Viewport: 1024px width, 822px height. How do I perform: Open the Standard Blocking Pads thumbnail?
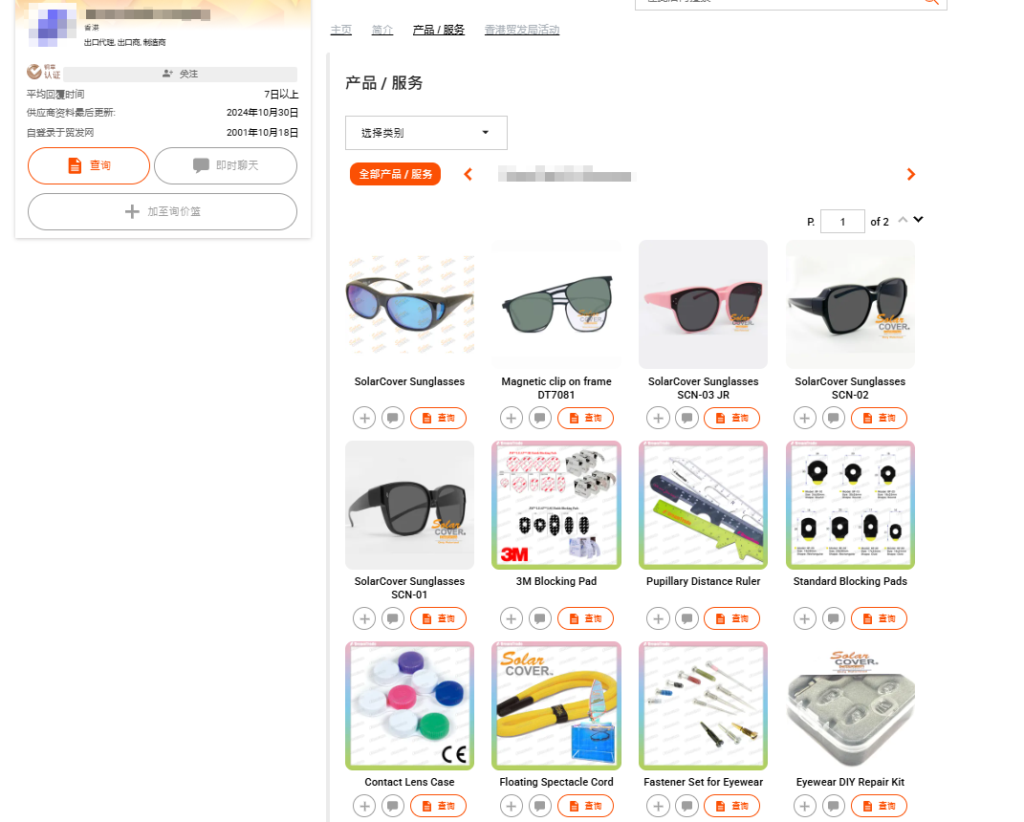point(850,505)
